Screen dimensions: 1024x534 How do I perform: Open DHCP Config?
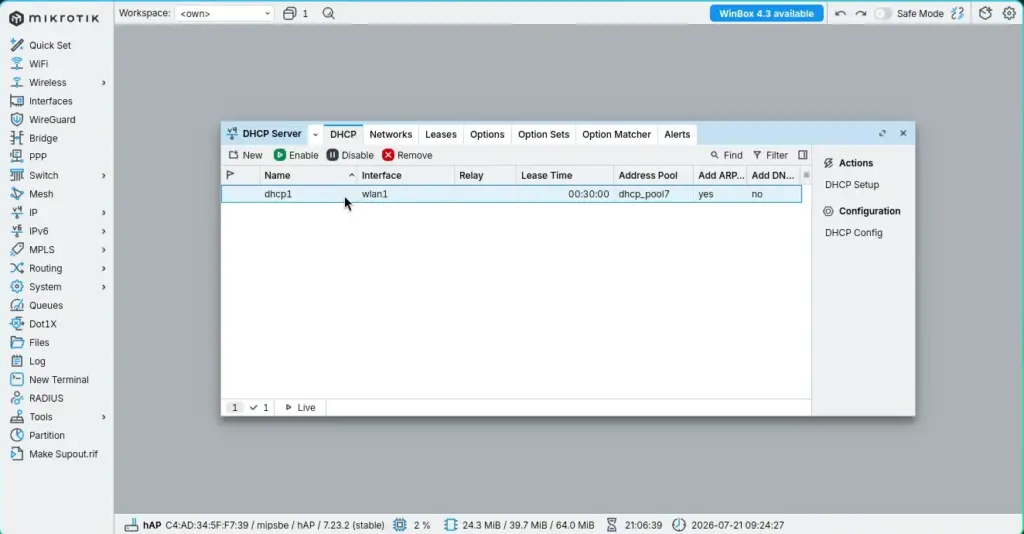[x=853, y=232]
